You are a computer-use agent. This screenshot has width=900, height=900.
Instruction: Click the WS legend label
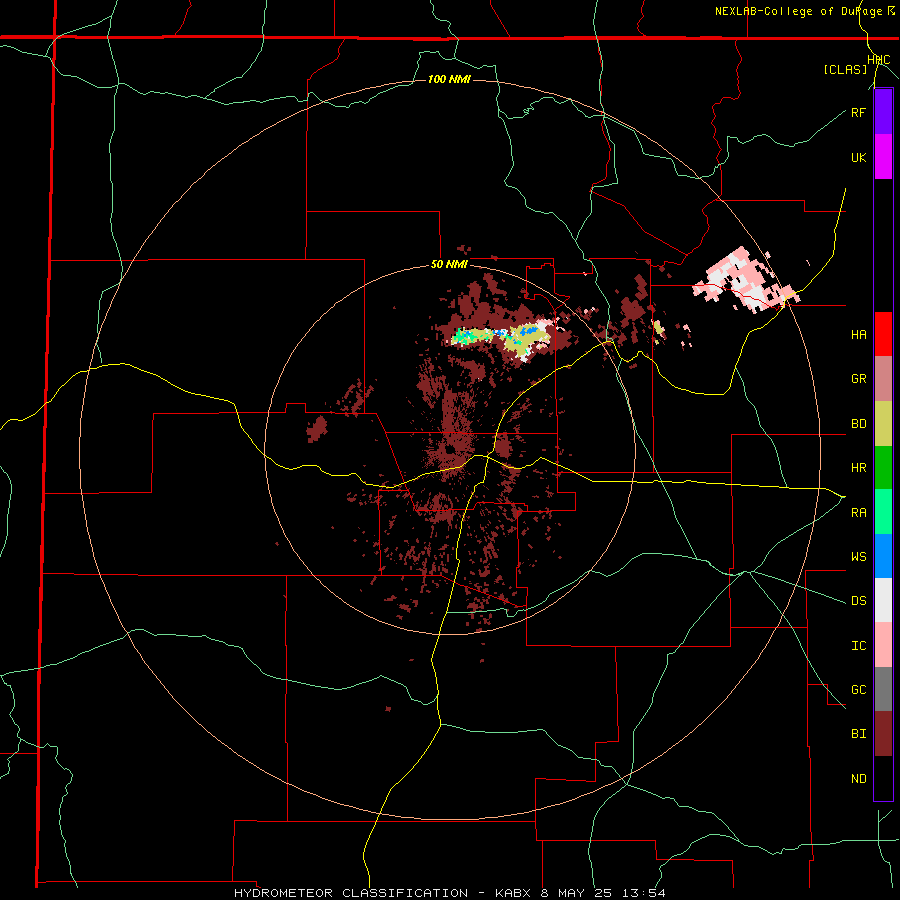tap(858, 556)
